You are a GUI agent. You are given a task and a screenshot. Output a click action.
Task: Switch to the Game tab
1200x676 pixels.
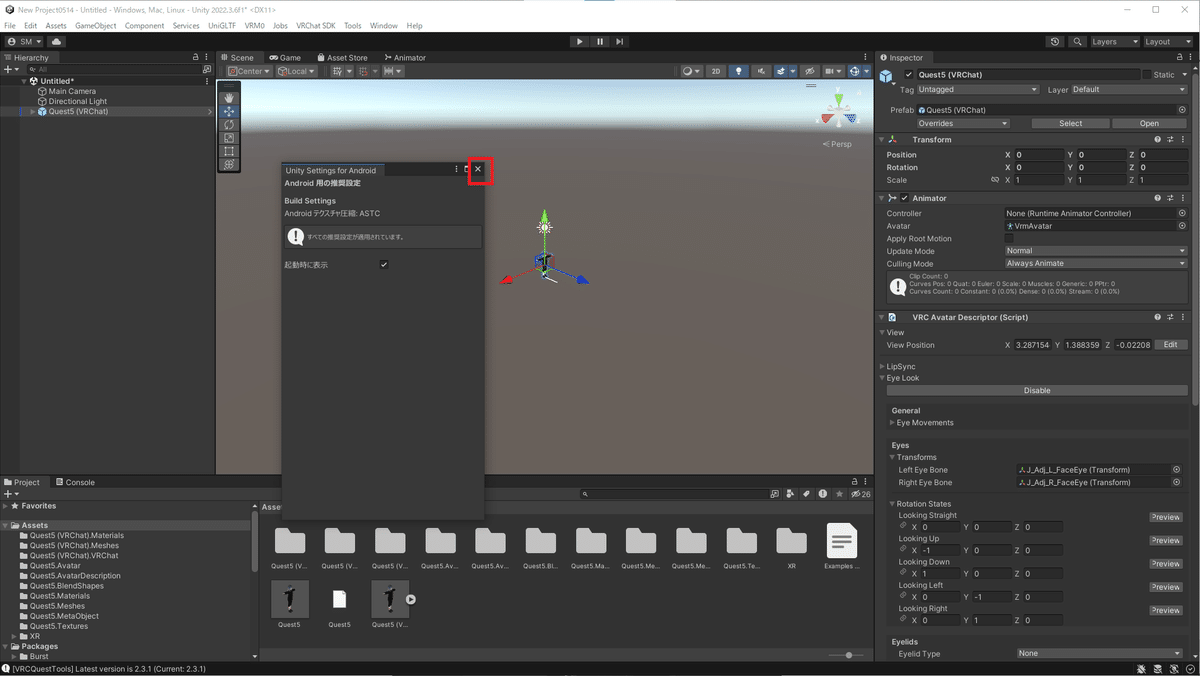click(x=285, y=57)
